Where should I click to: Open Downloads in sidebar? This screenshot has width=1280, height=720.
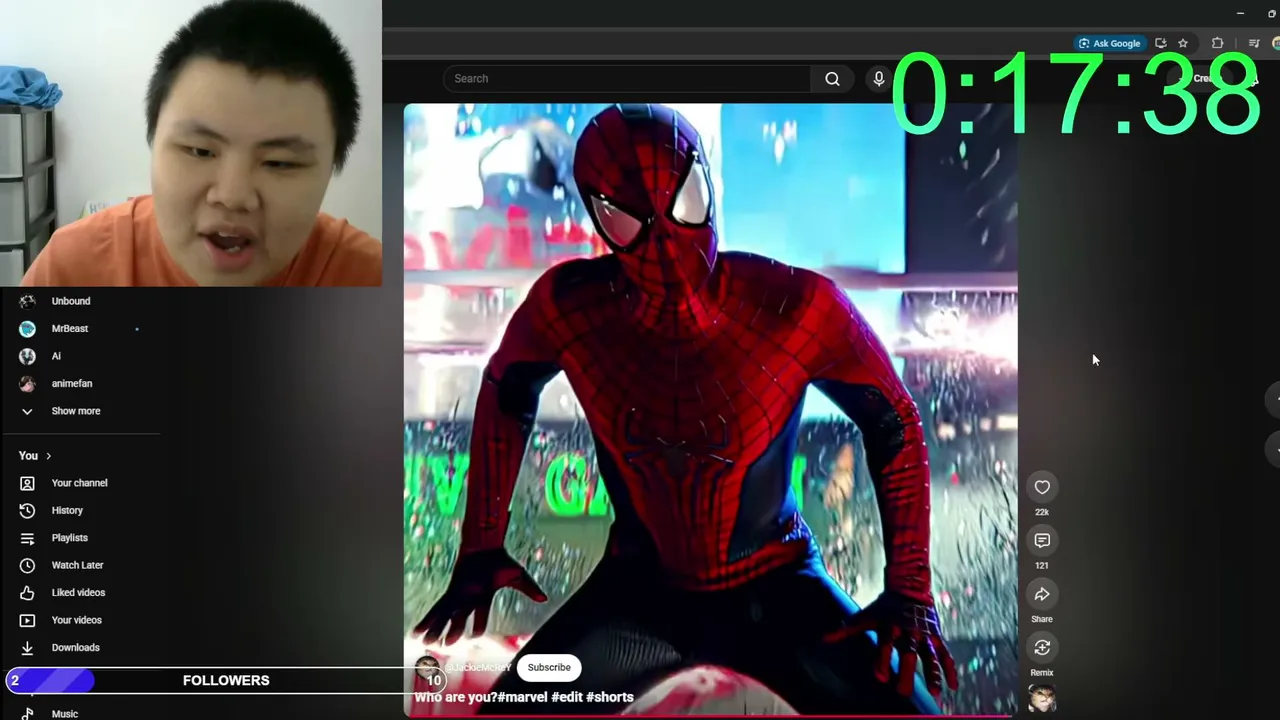(76, 648)
